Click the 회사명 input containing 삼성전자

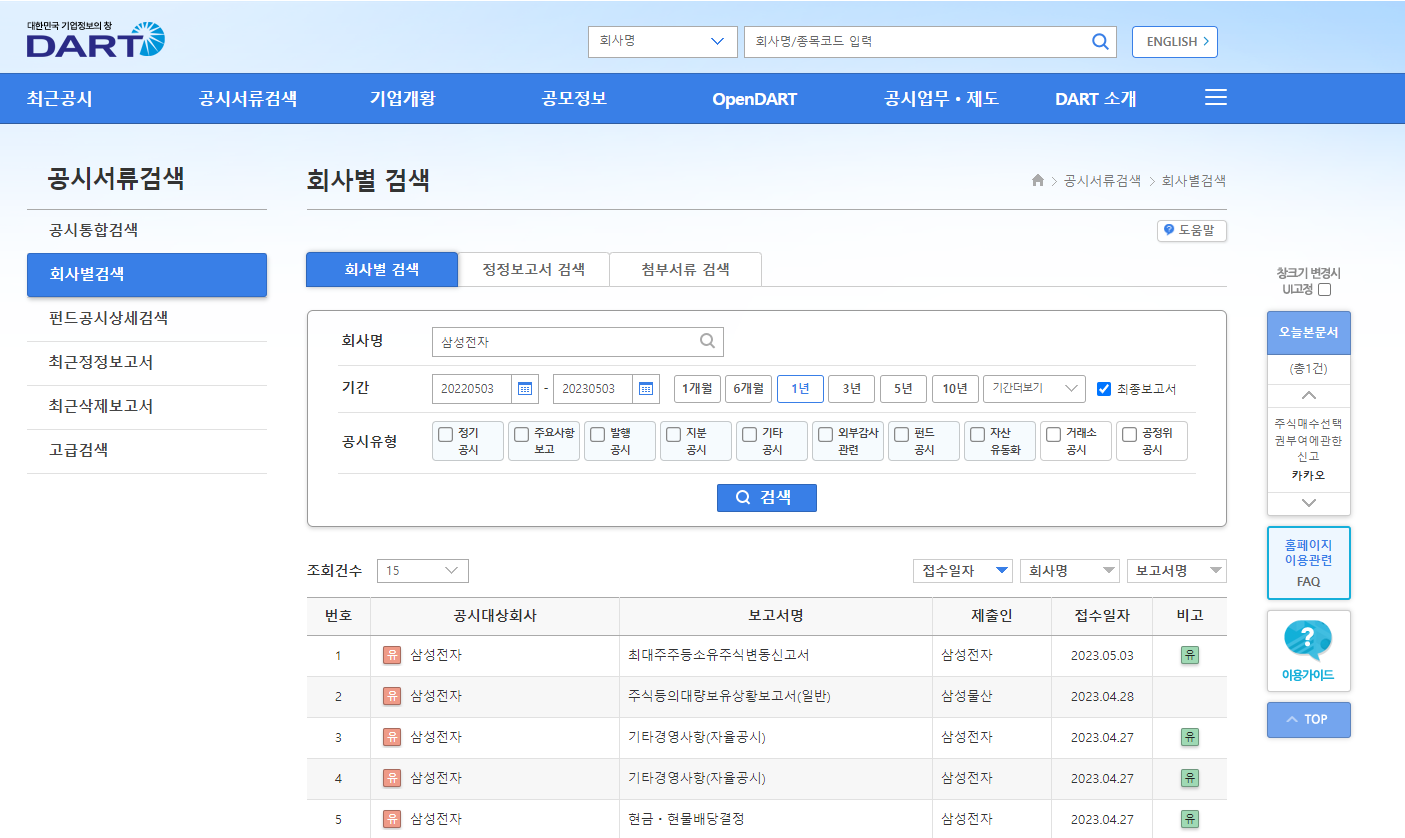click(x=578, y=342)
